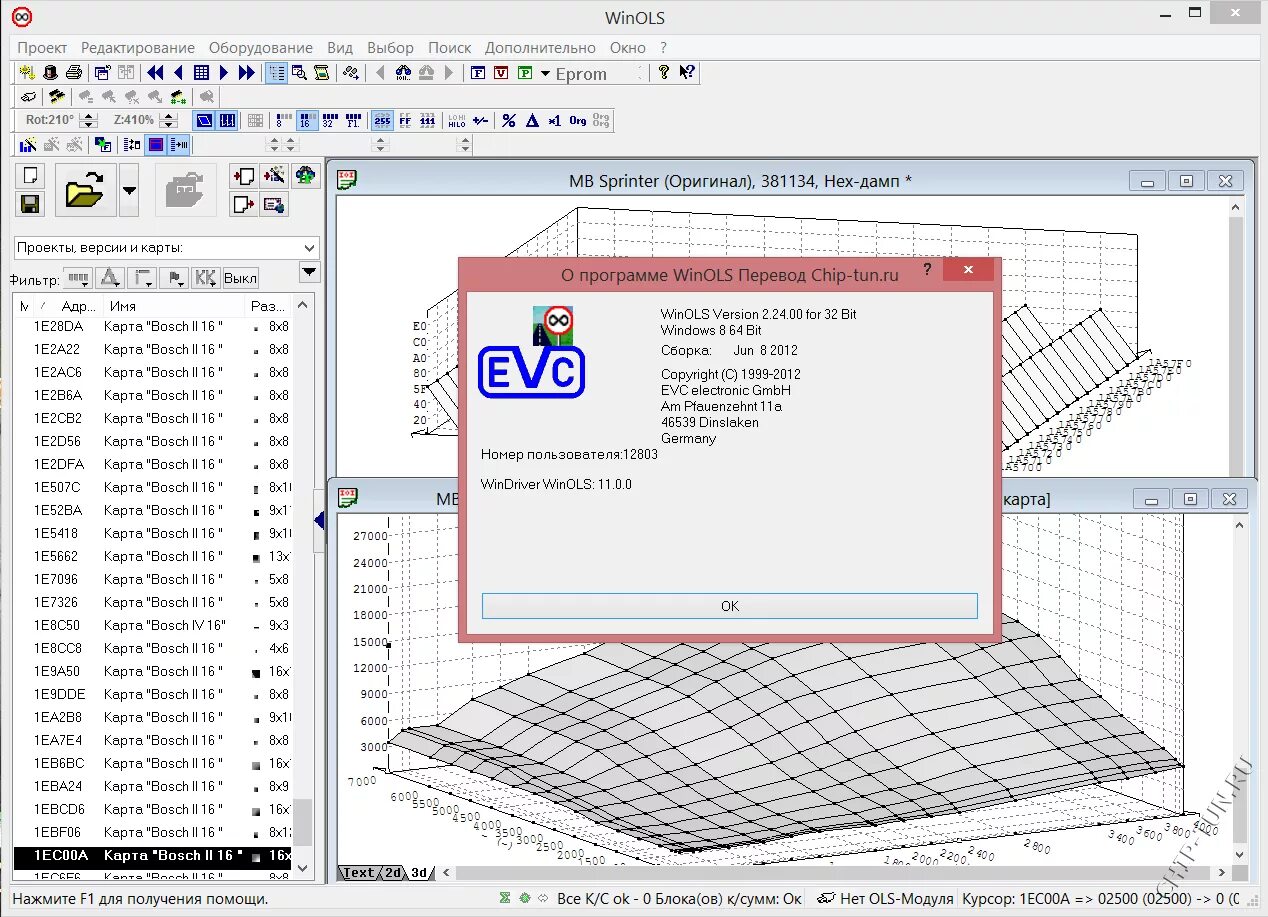Click the red V window icon
Image resolution: width=1268 pixels, height=917 pixels.
[x=500, y=72]
